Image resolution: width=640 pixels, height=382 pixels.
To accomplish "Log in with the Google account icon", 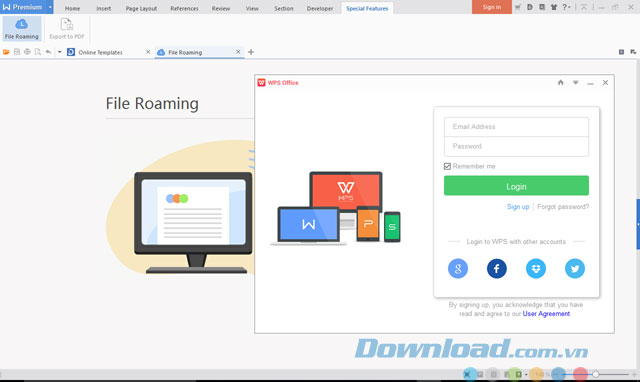I will (x=458, y=269).
